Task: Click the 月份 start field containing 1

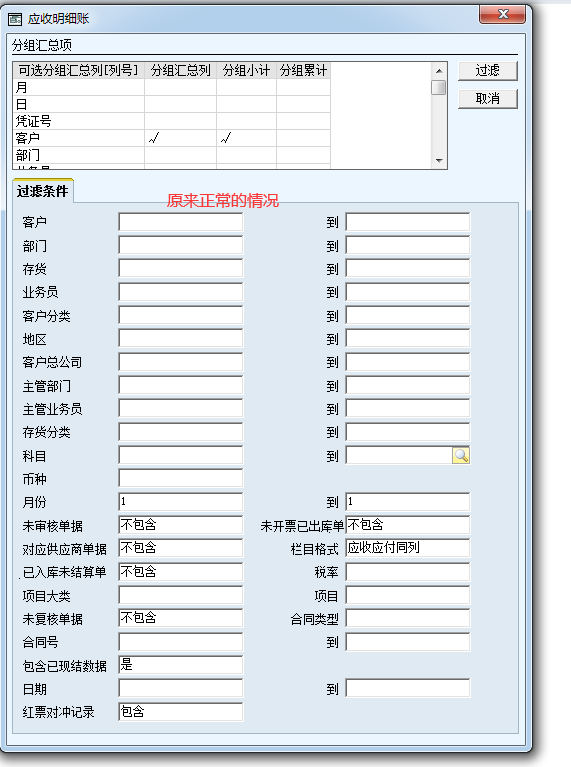Action: 181,501
